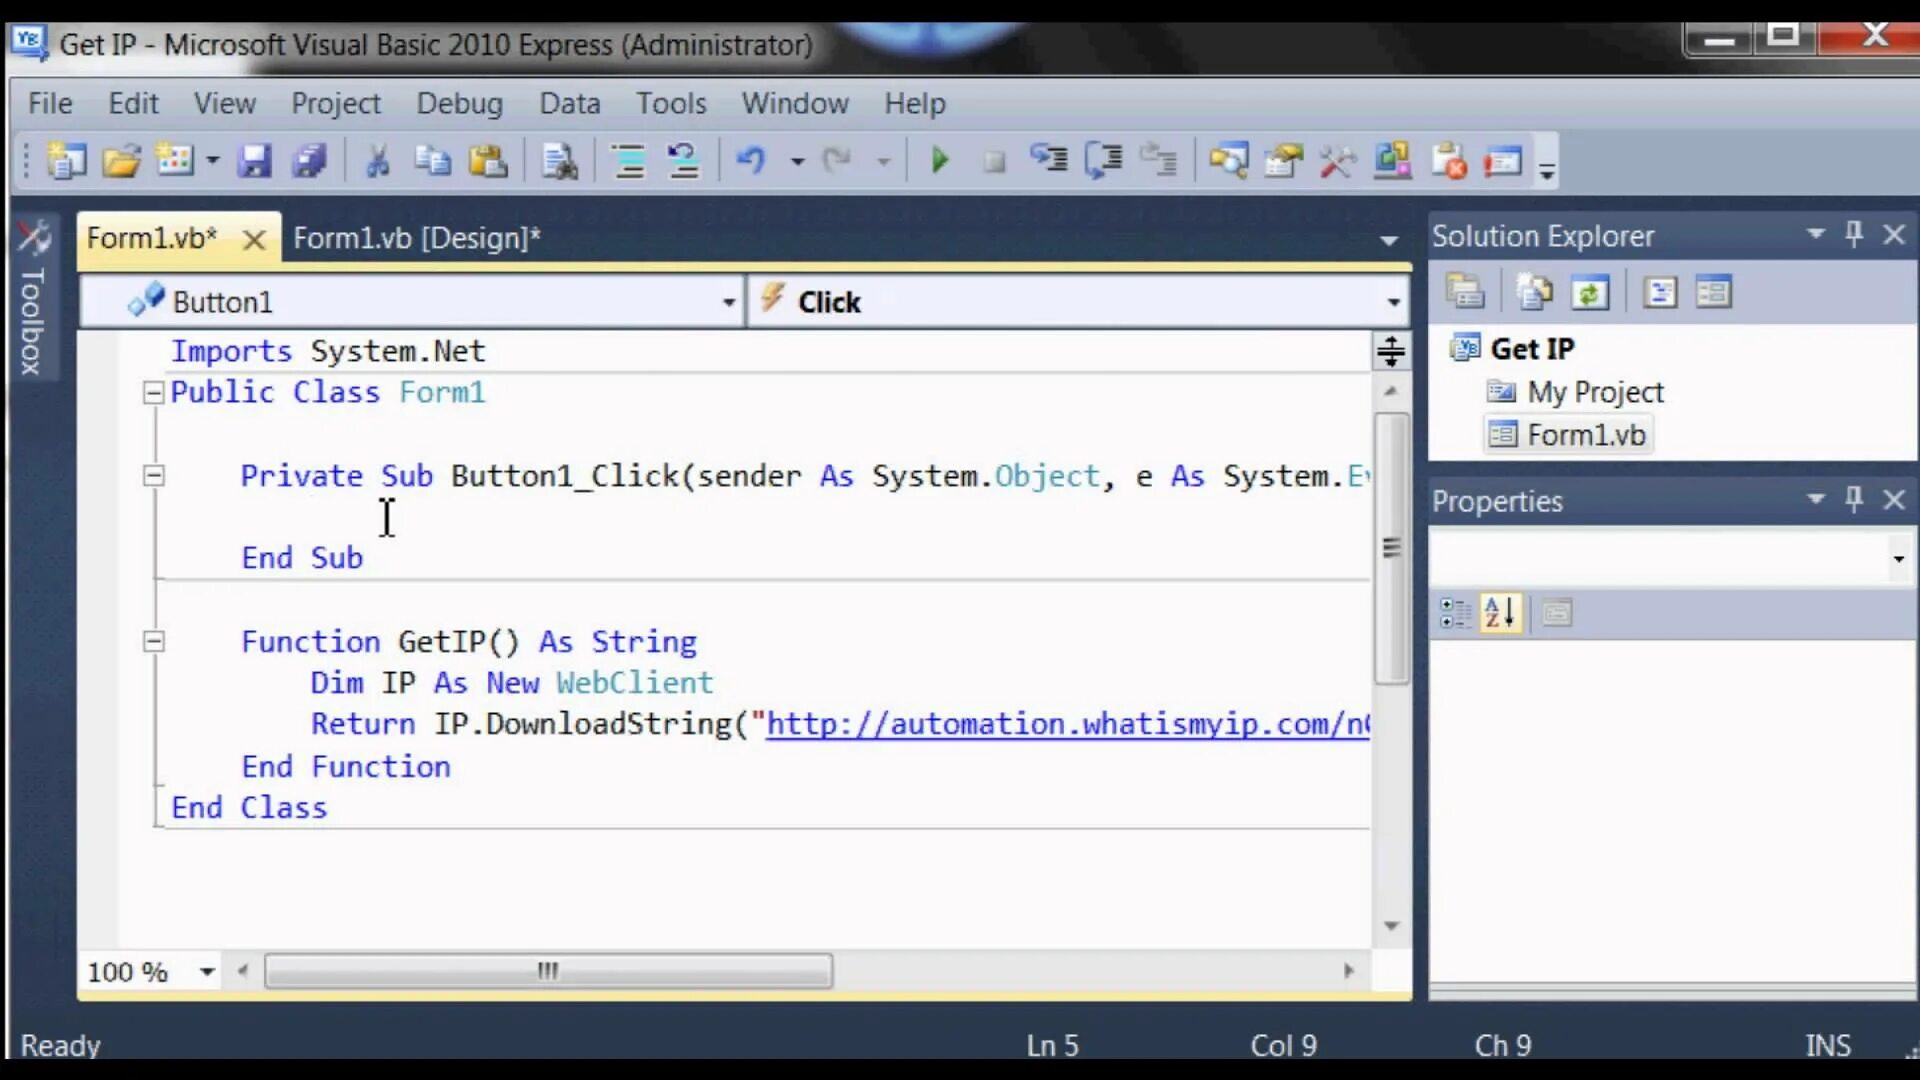Click the Open File folder icon

tap(121, 160)
